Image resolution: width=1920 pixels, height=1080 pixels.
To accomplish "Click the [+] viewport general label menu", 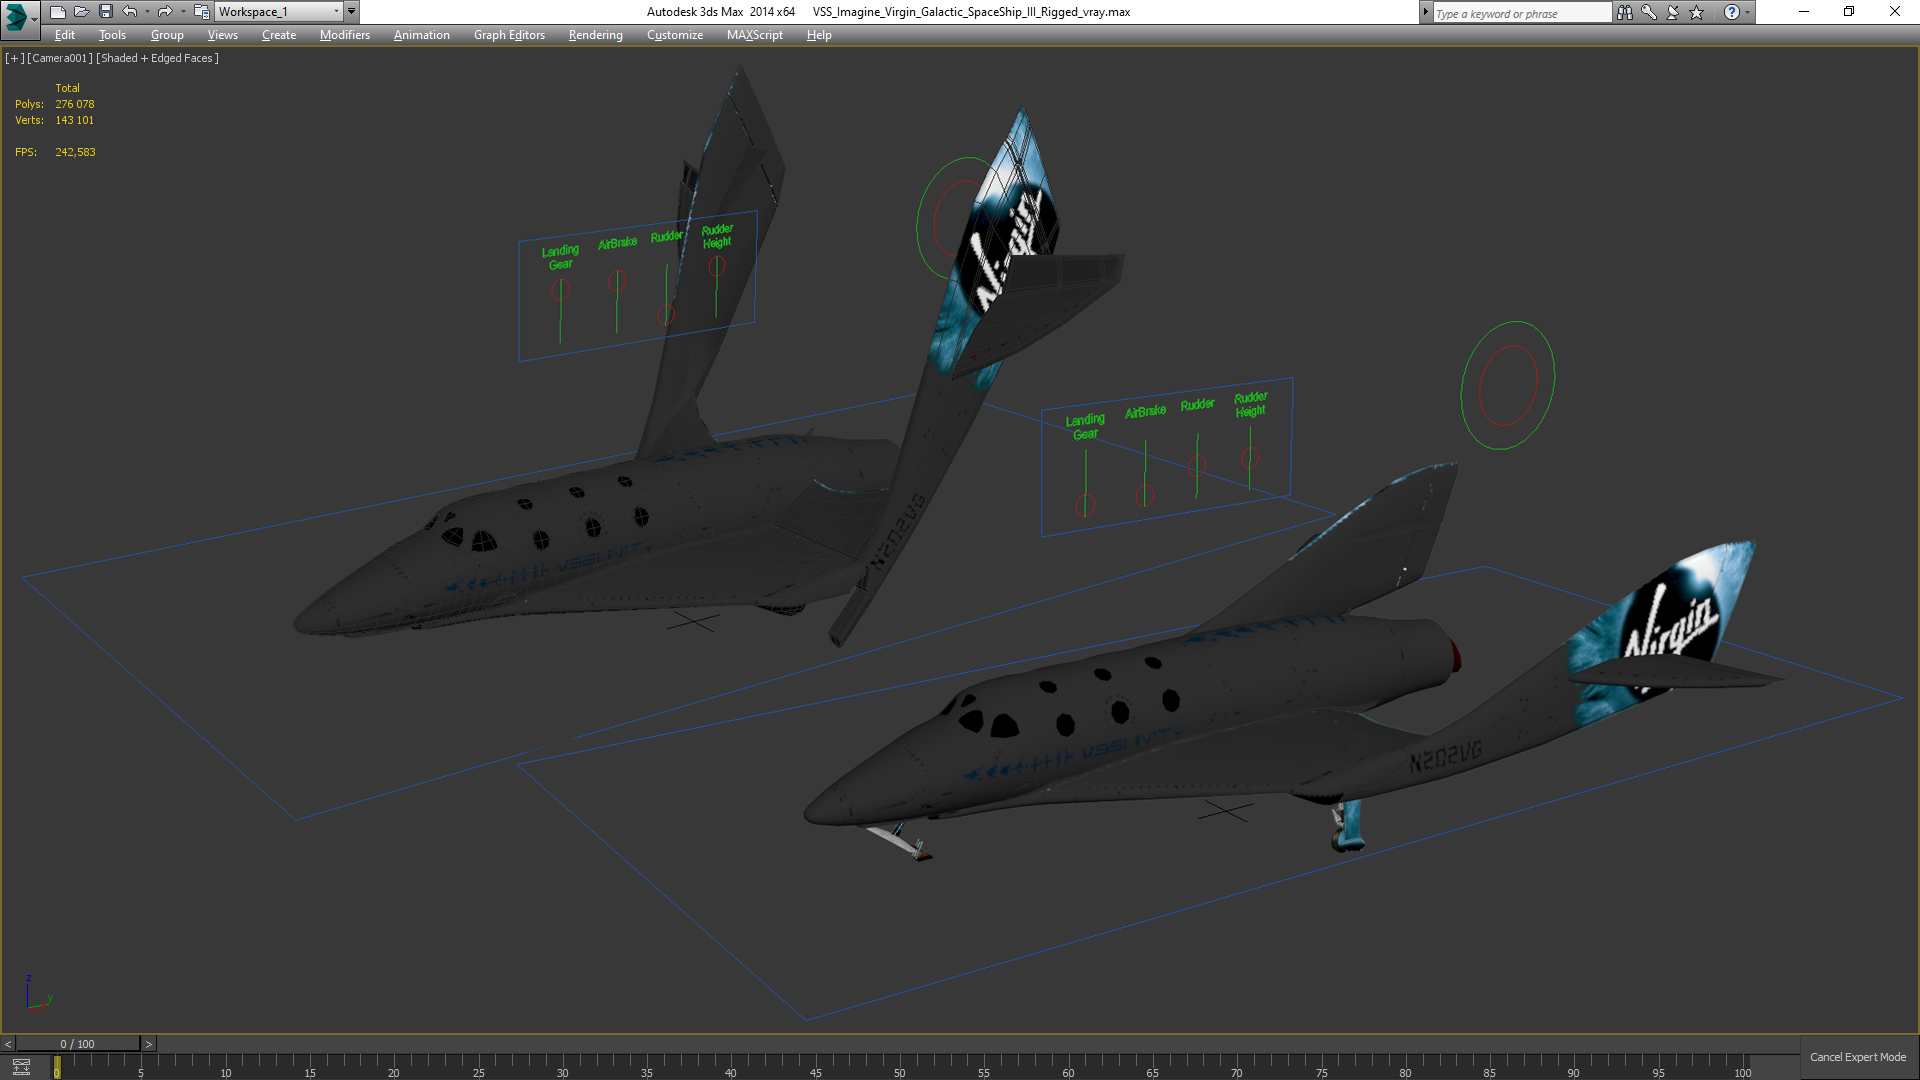I will 14,58.
